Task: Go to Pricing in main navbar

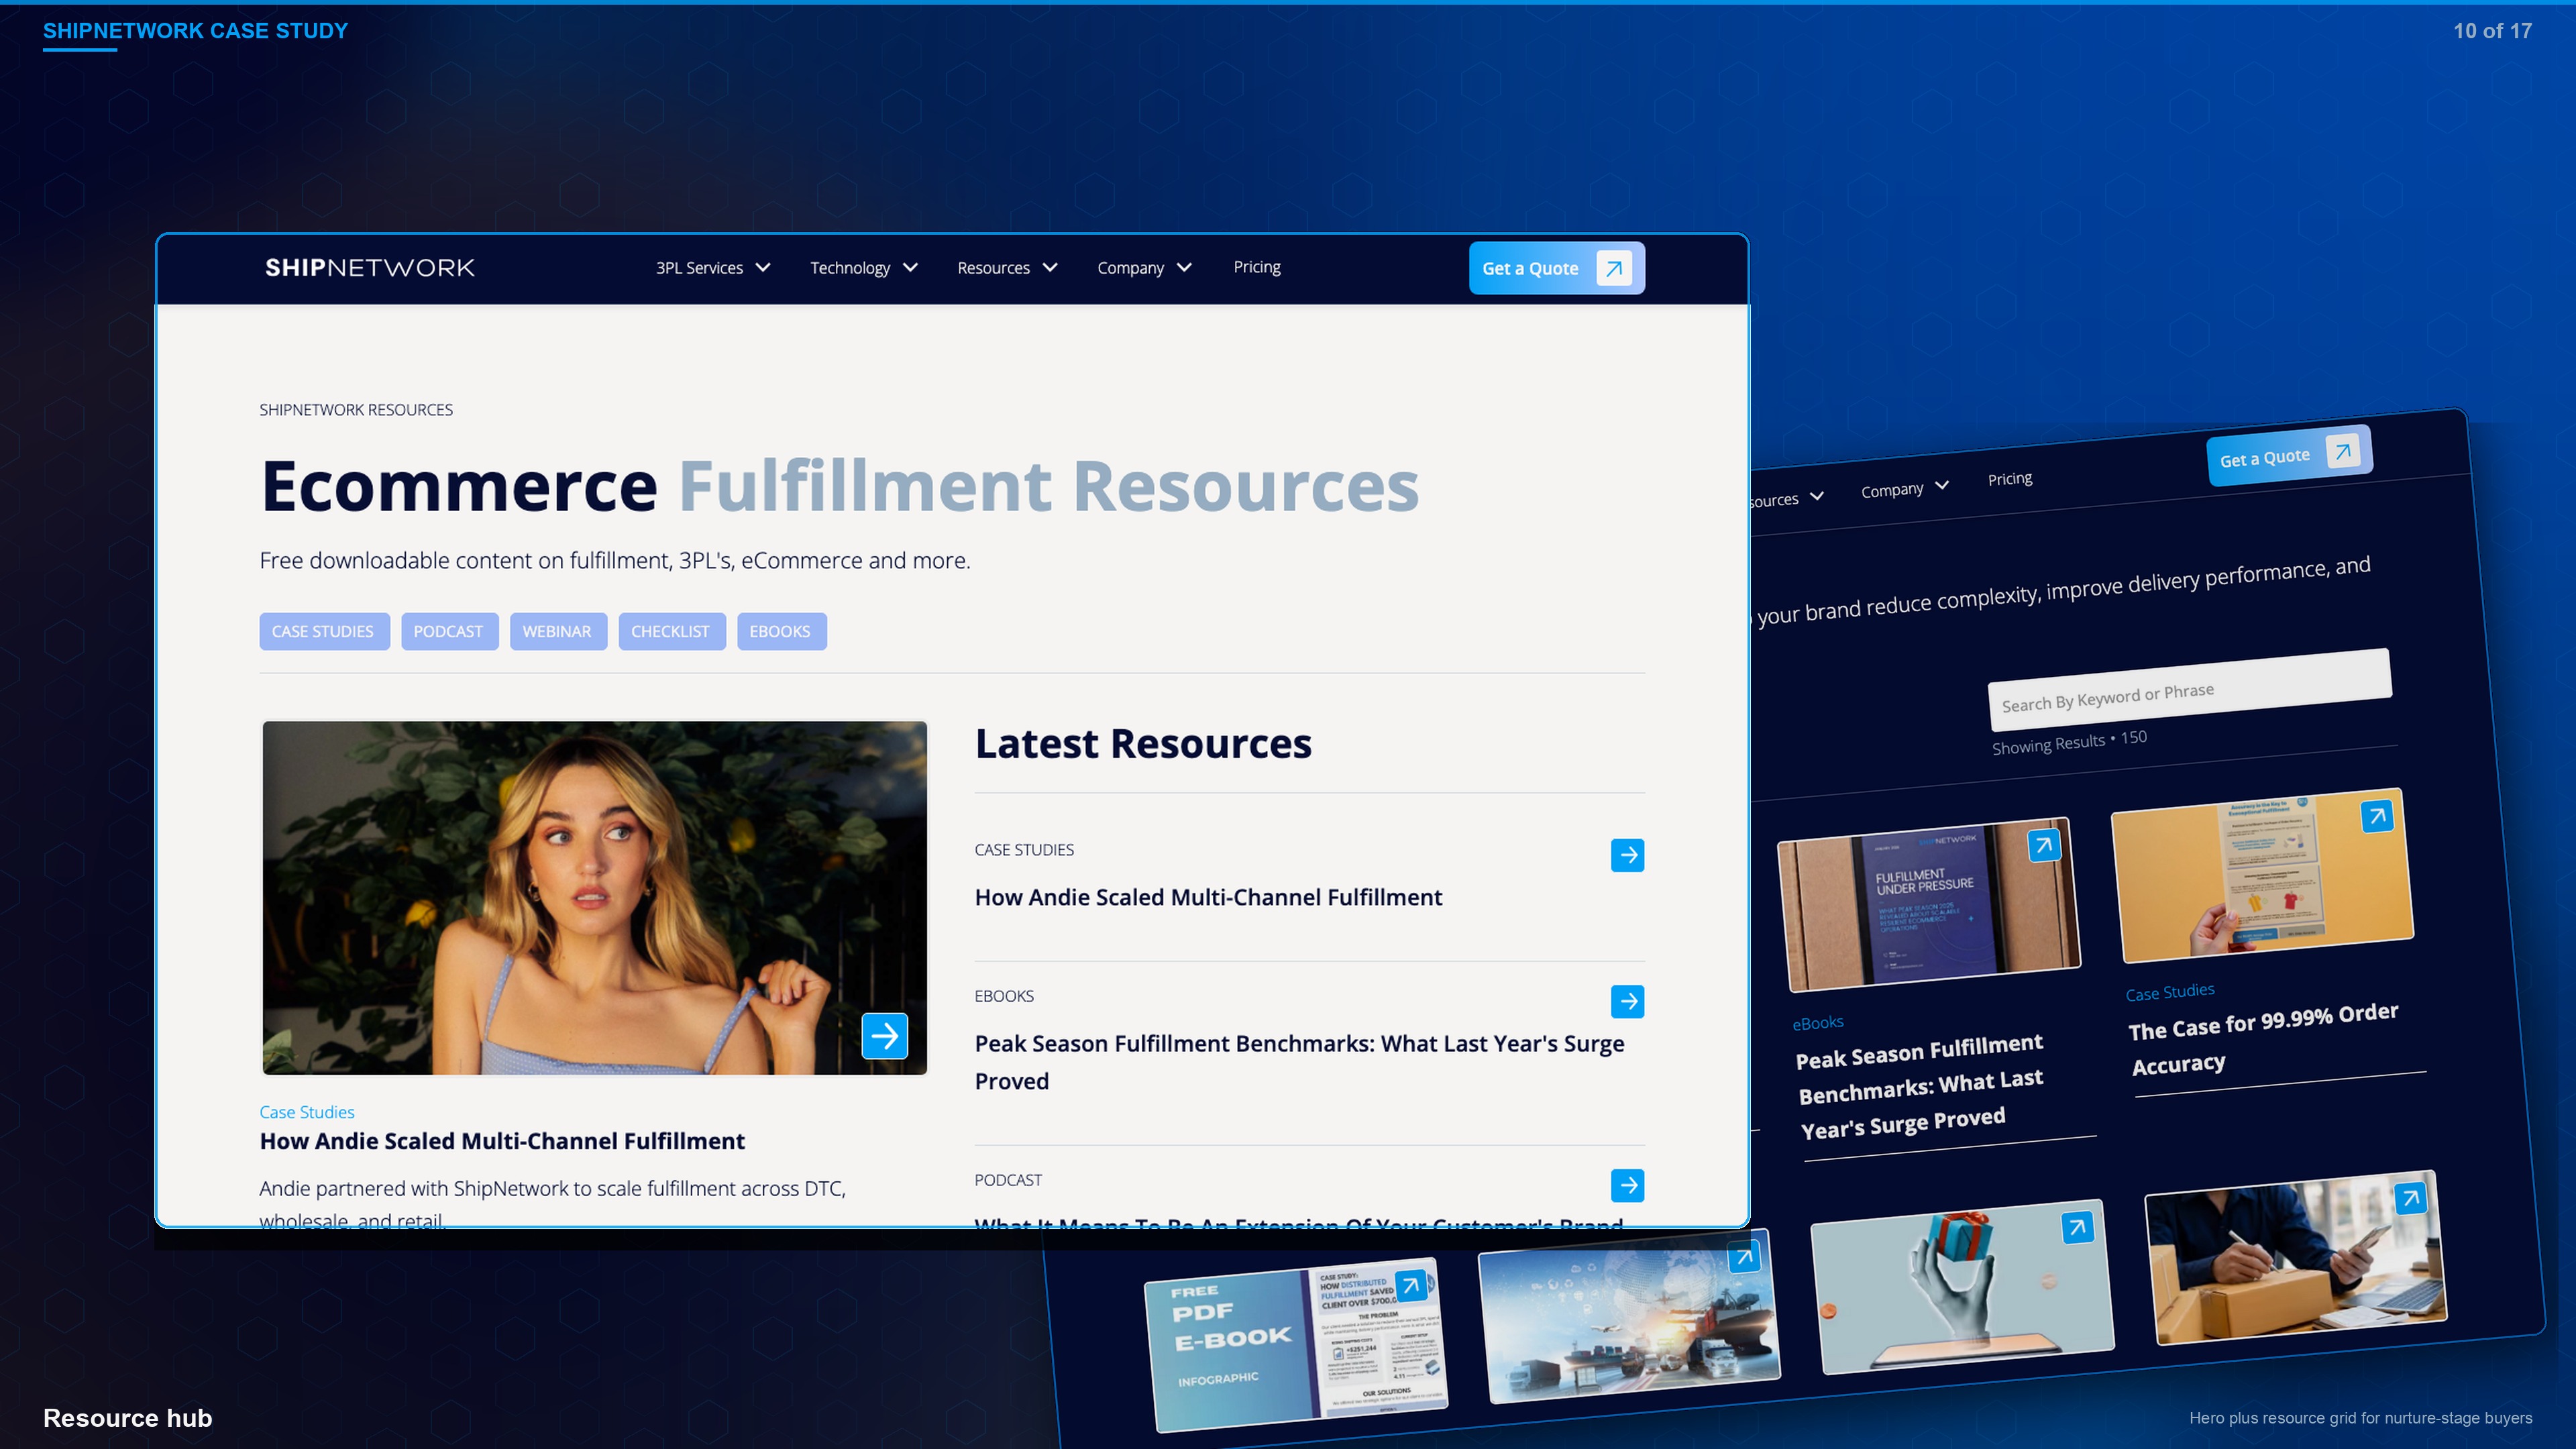Action: [x=1257, y=267]
